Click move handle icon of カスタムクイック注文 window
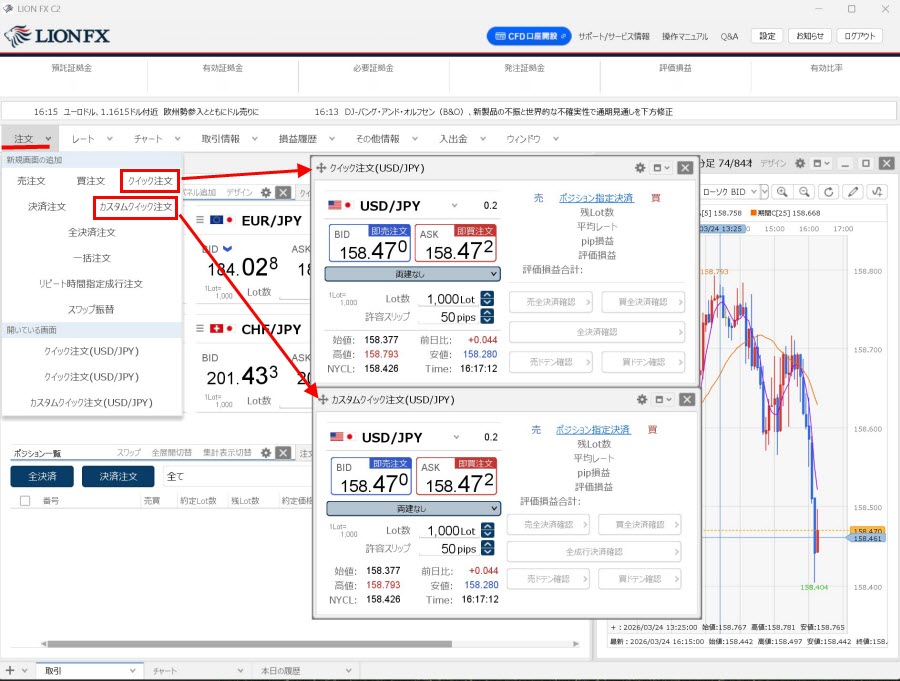The width and height of the screenshot is (900, 681). (322, 399)
